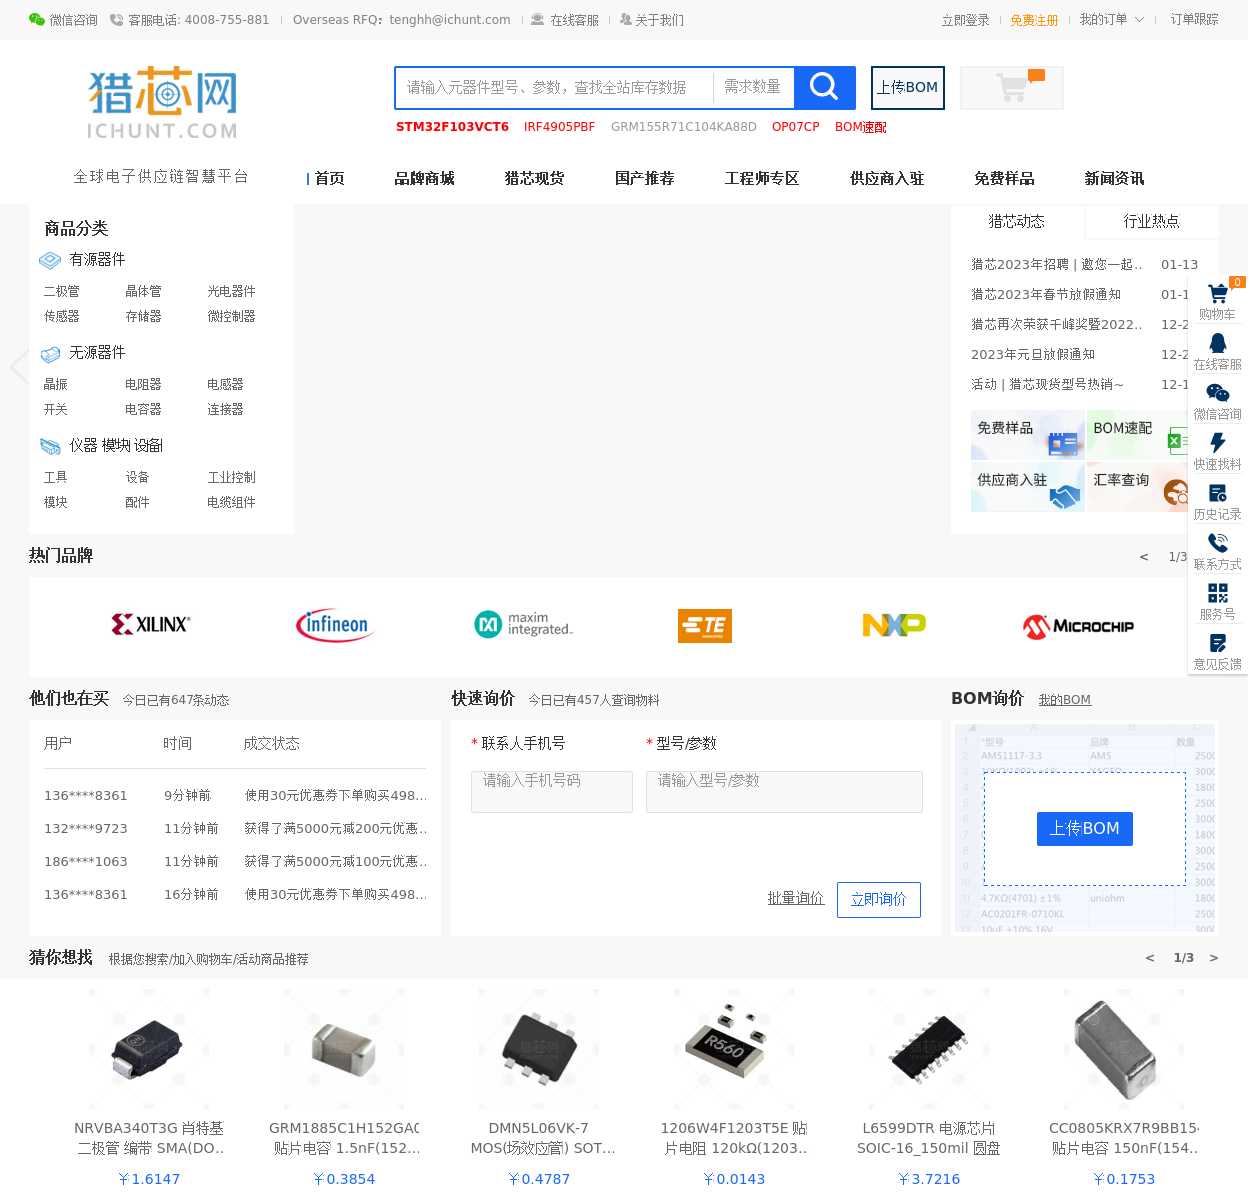Focus the 请输入型号/参数 input
Viewport: 1248px width, 1200px height.
(784, 791)
